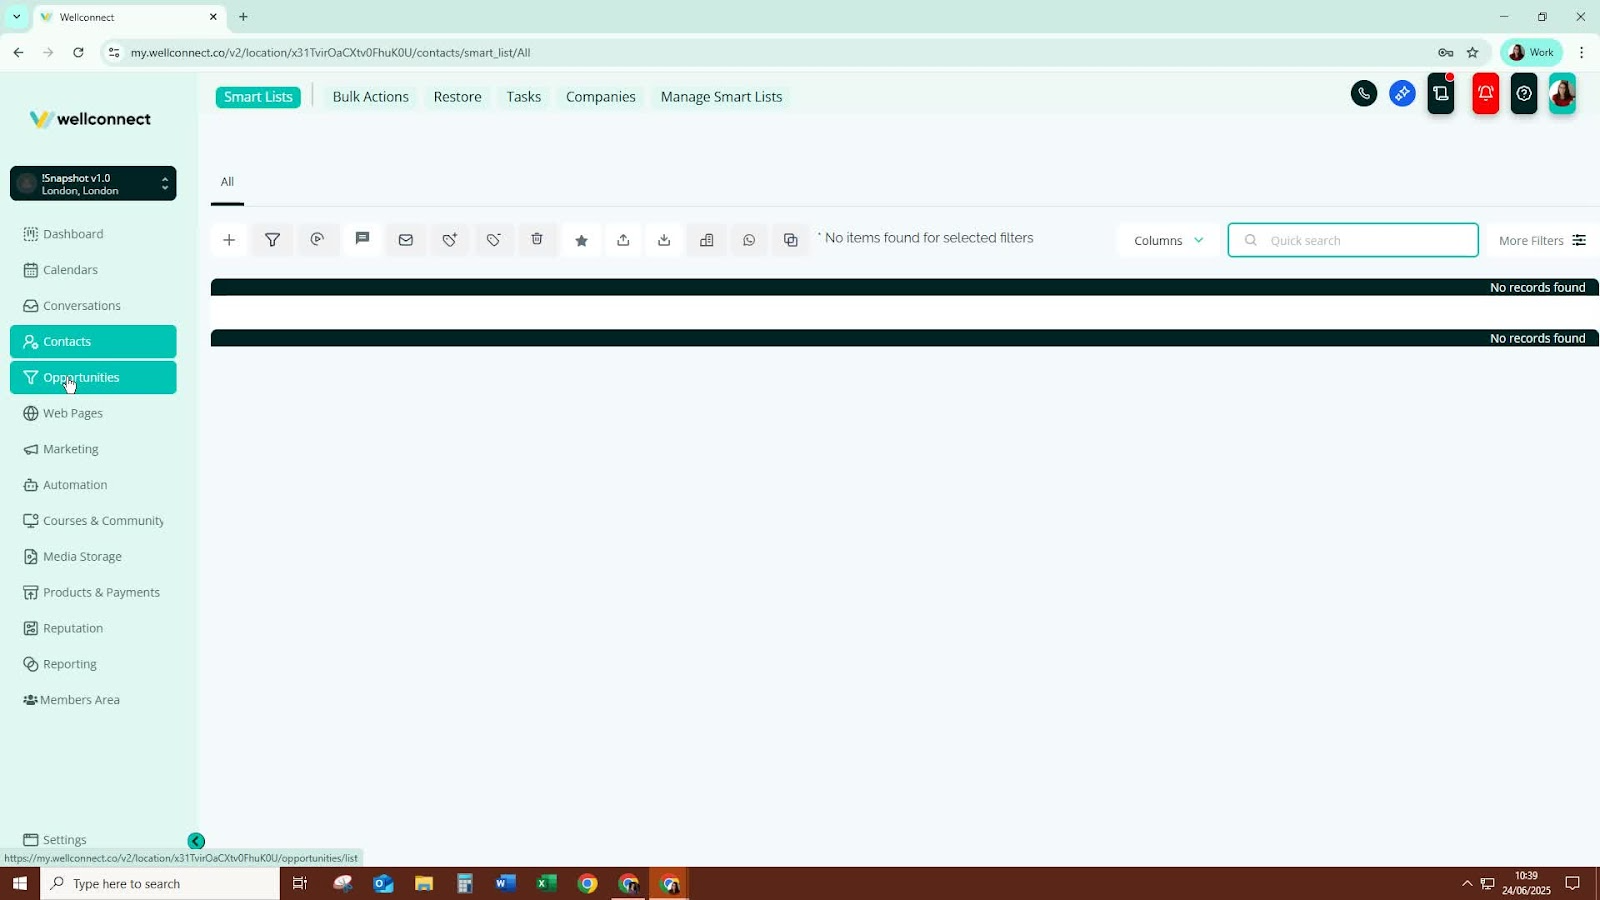Click the export upload-arrow toolbar icon
Image resolution: width=1600 pixels, height=900 pixels.
[623, 240]
